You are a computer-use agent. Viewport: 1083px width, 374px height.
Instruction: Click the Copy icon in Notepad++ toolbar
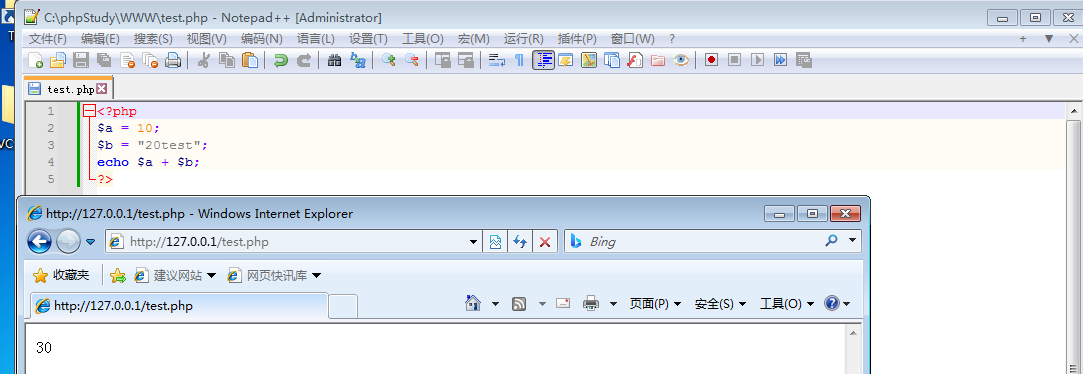(x=227, y=60)
